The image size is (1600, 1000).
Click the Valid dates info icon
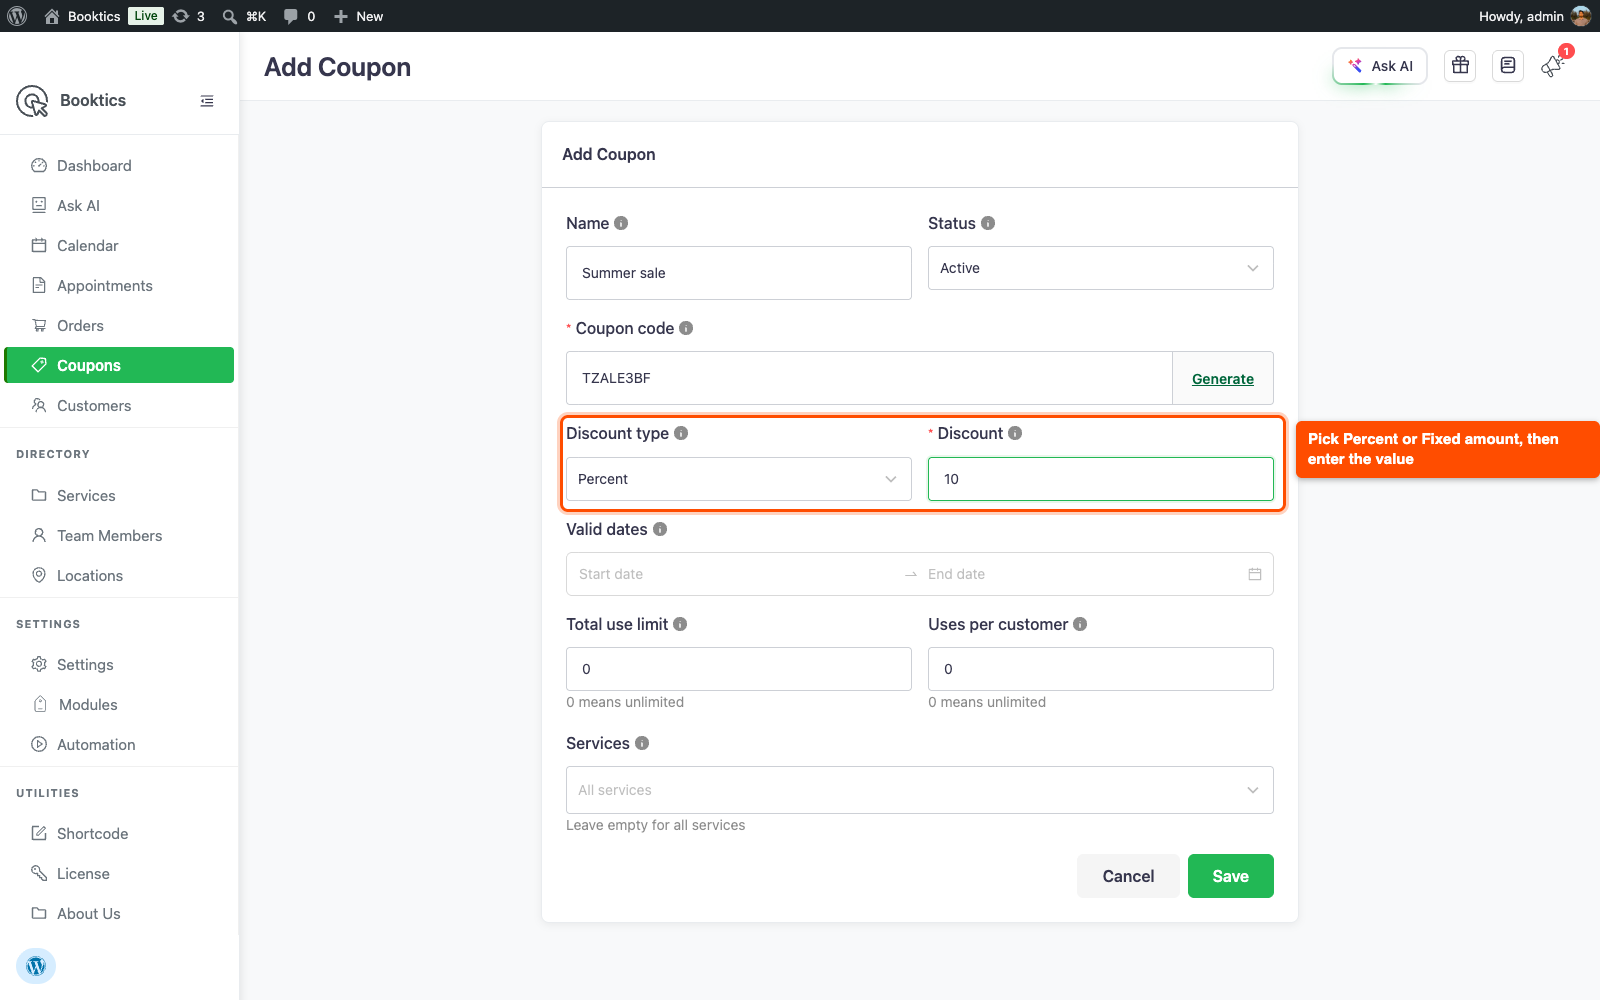click(x=660, y=529)
